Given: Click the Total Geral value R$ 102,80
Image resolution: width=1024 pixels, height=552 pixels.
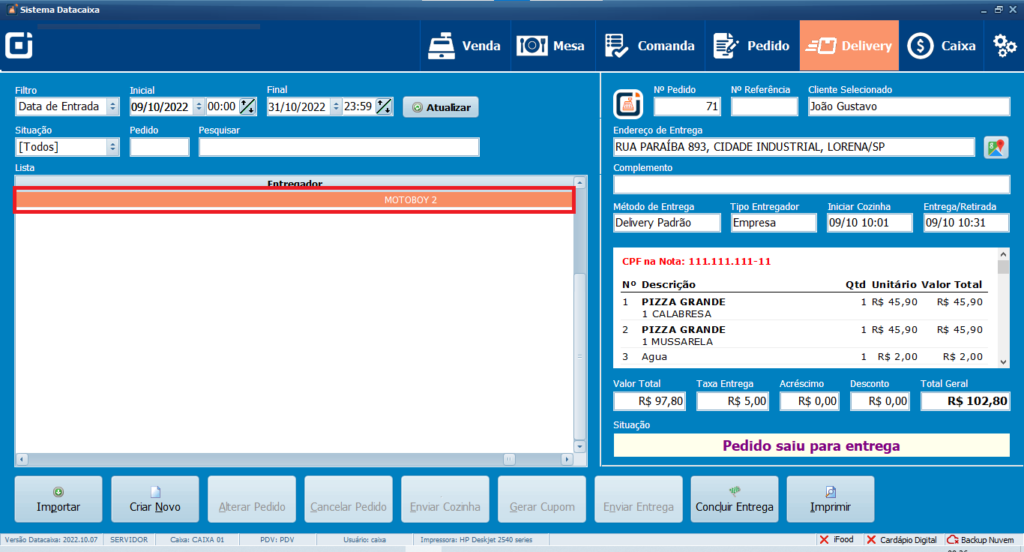Looking at the screenshot, I should (965, 401).
